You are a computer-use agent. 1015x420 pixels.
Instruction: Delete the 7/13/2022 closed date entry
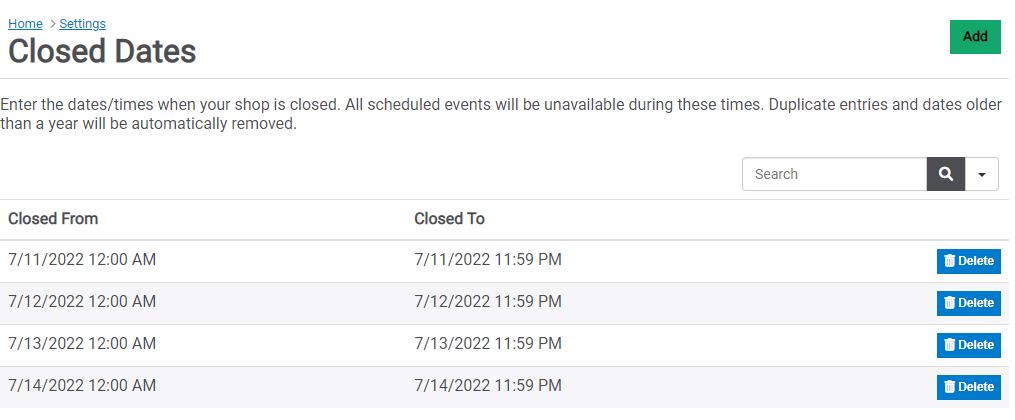point(968,345)
